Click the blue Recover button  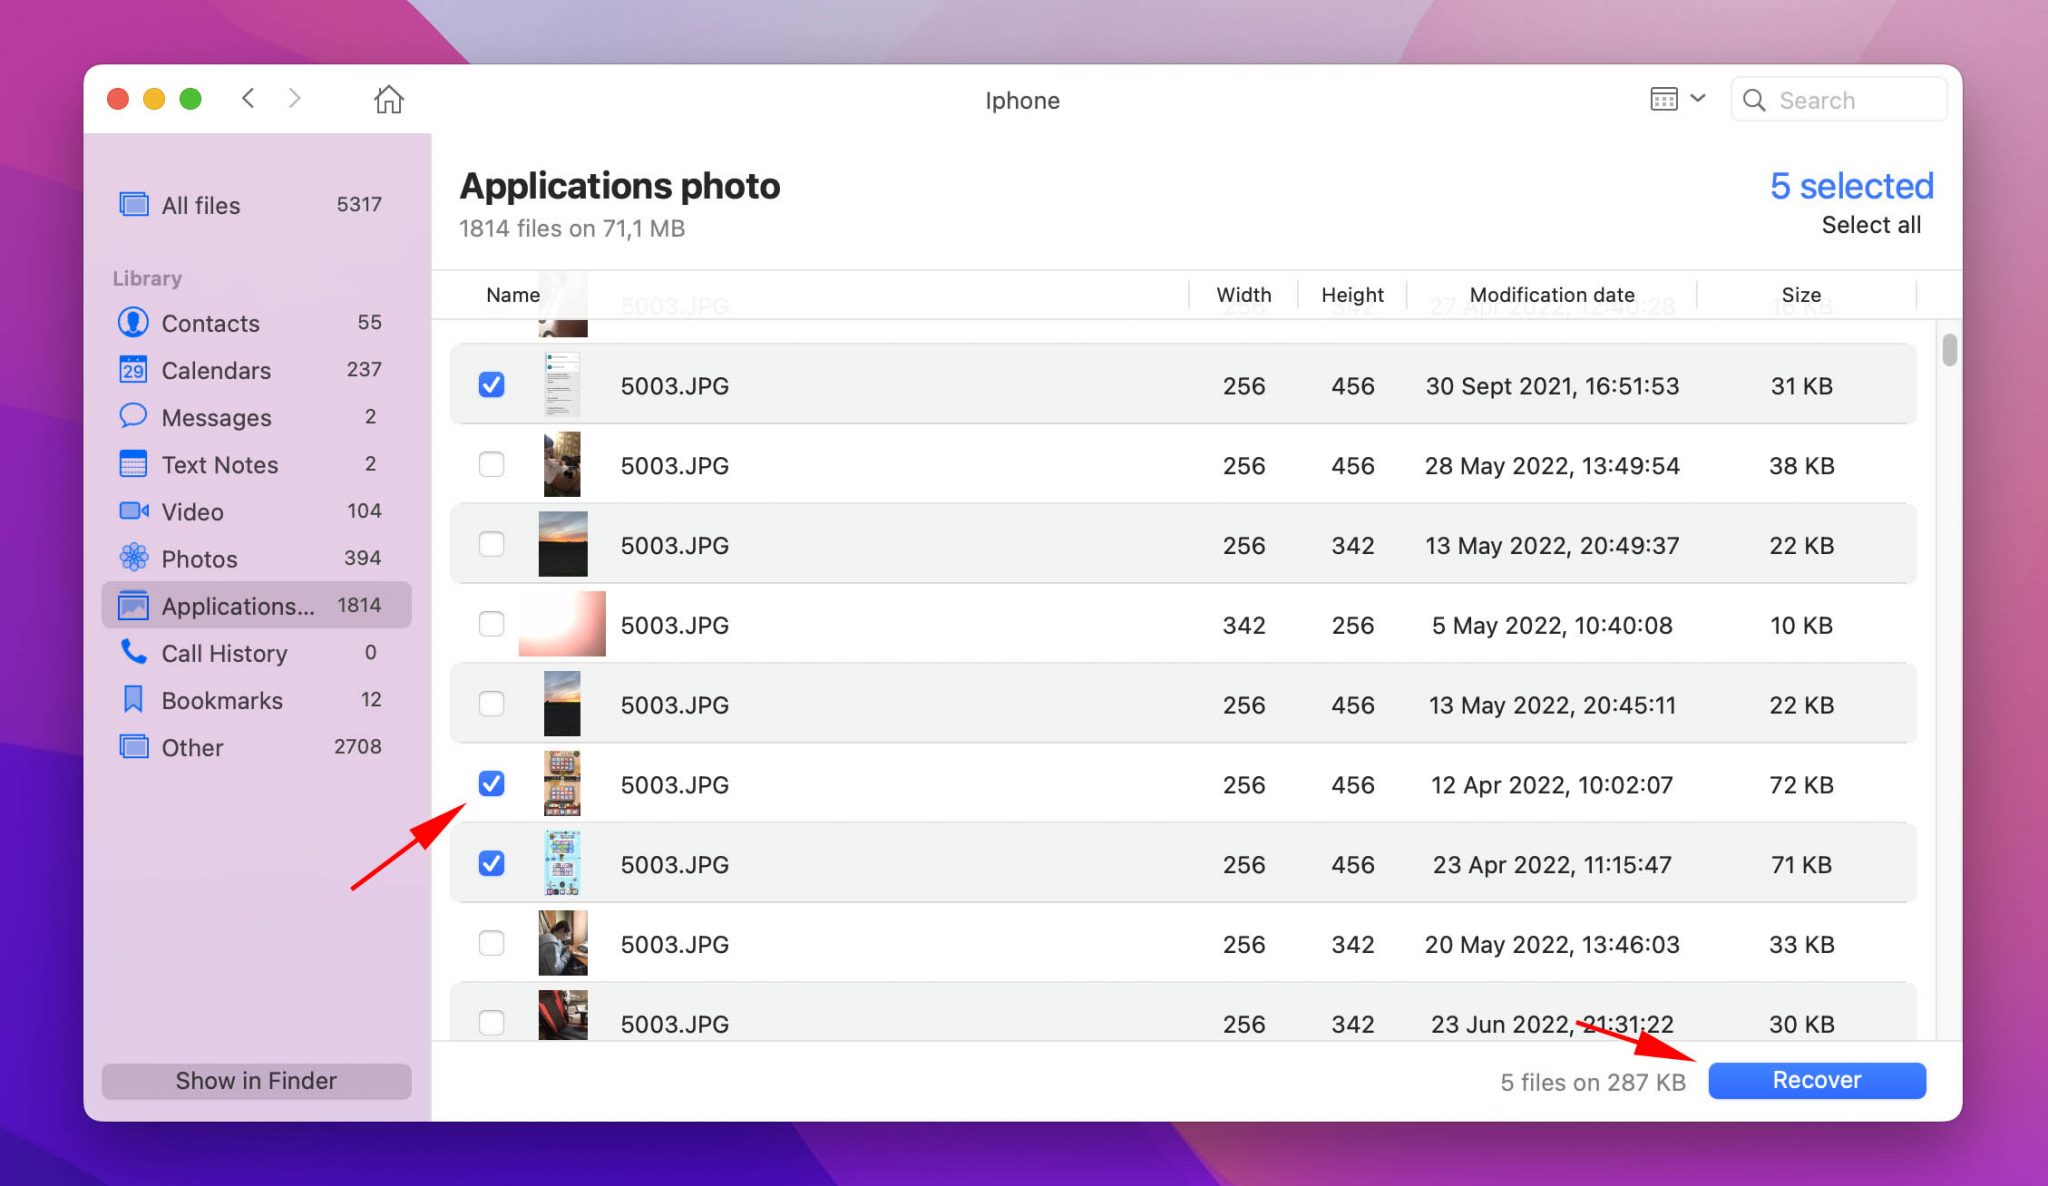(1816, 1080)
